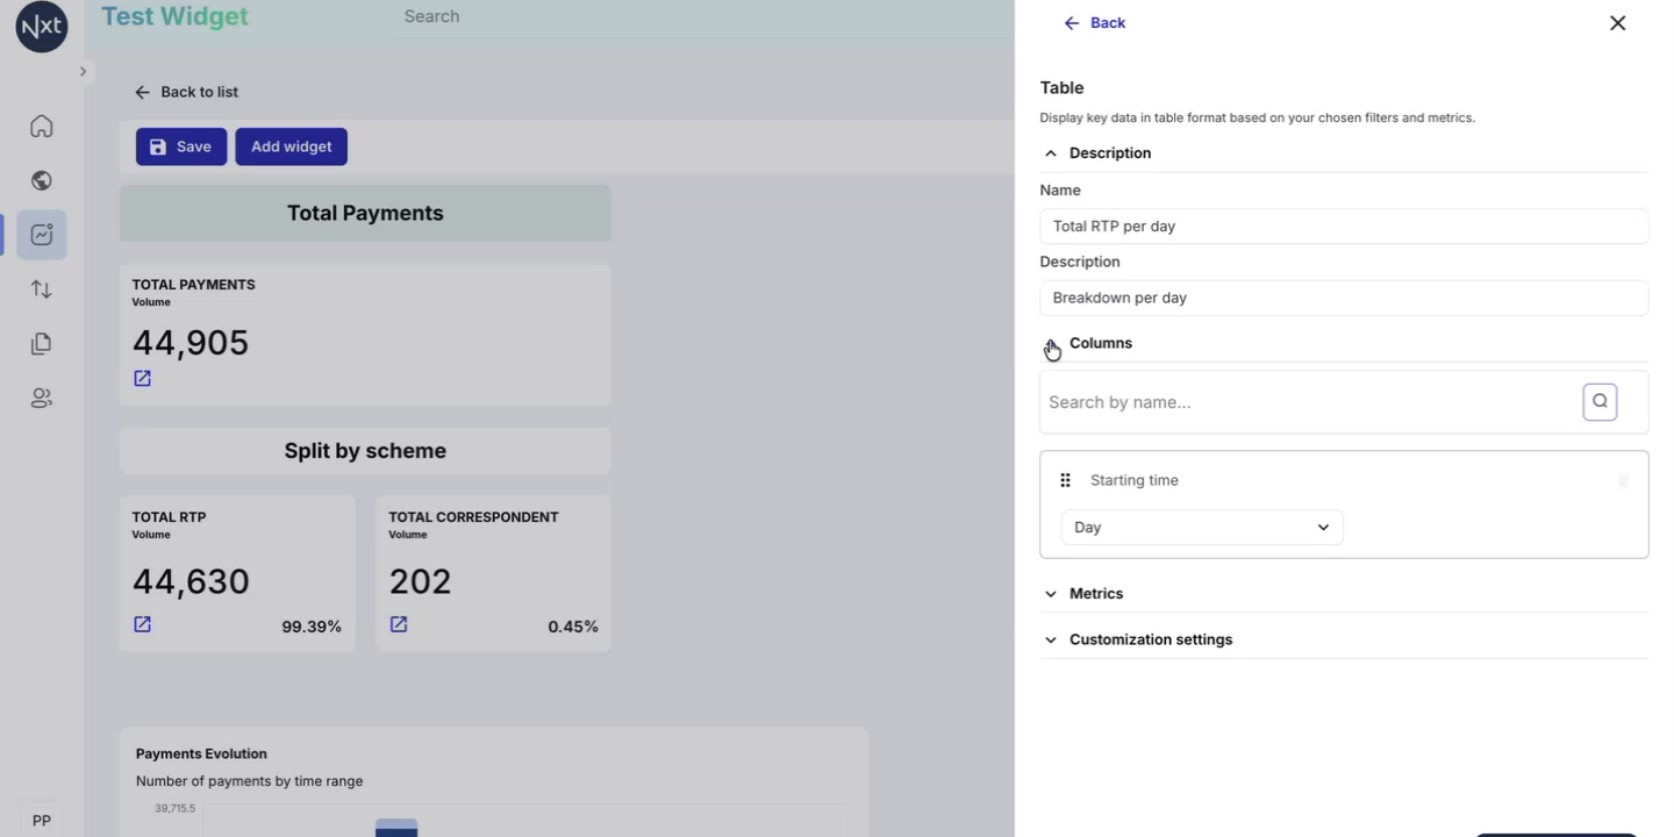
Task: Click the Save button
Action: pos(181,147)
